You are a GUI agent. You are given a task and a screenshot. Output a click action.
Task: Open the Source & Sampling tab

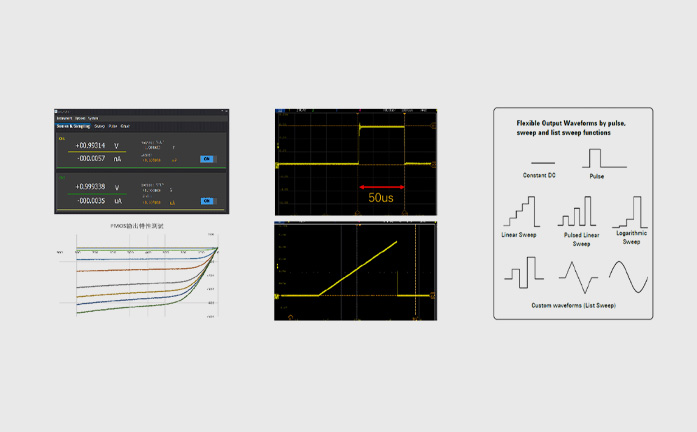[x=73, y=126]
